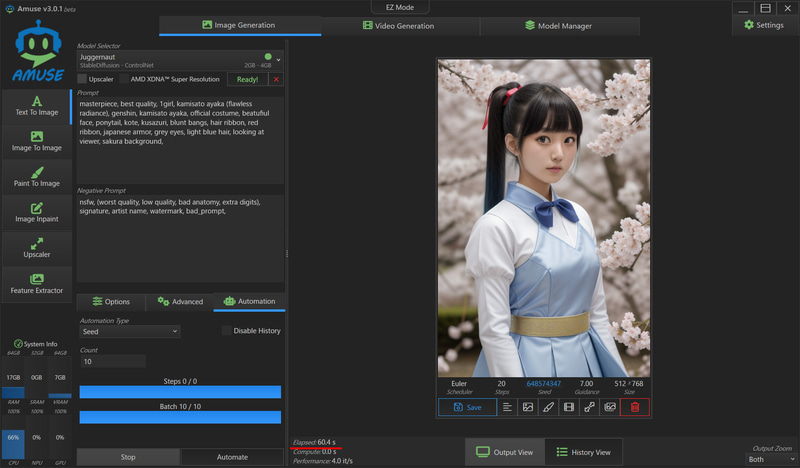Open the Advanced tab
Image resolution: width=800 pixels, height=468 pixels.
click(180, 302)
